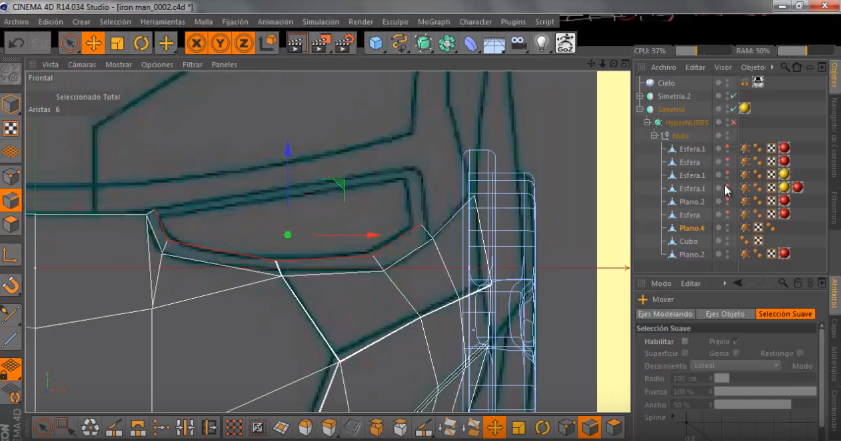Image resolution: width=841 pixels, height=441 pixels.
Task: Select the Live Selection tool
Action: click(70, 43)
